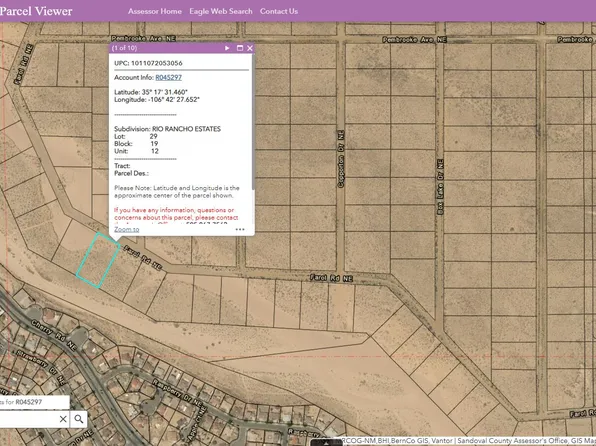Click the 'Strawberry Dr NE' street label
Viewport: 596px width, 446px height.
pos(41,367)
